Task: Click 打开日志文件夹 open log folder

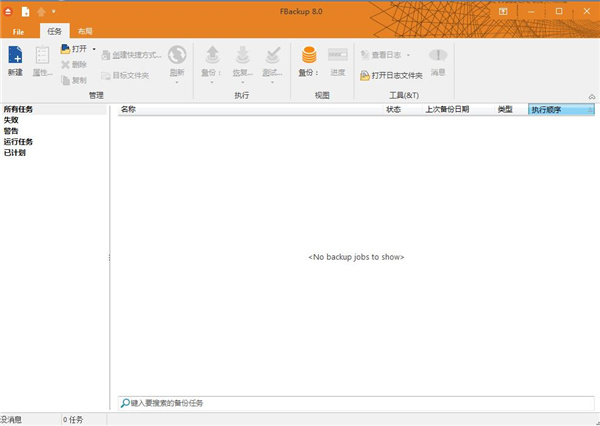Action: 391,75
